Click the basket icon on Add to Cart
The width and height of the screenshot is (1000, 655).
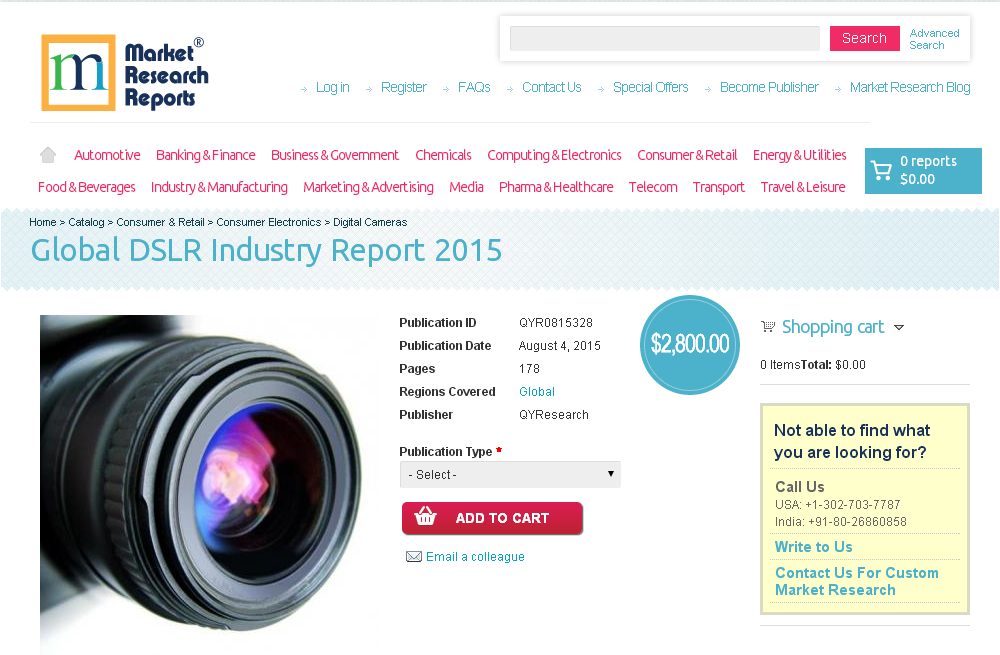coord(425,516)
